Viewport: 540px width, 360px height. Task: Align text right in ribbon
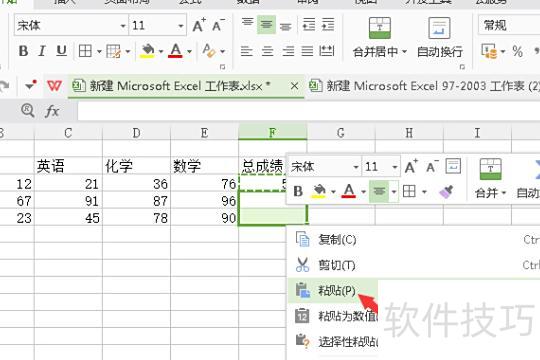coord(288,51)
